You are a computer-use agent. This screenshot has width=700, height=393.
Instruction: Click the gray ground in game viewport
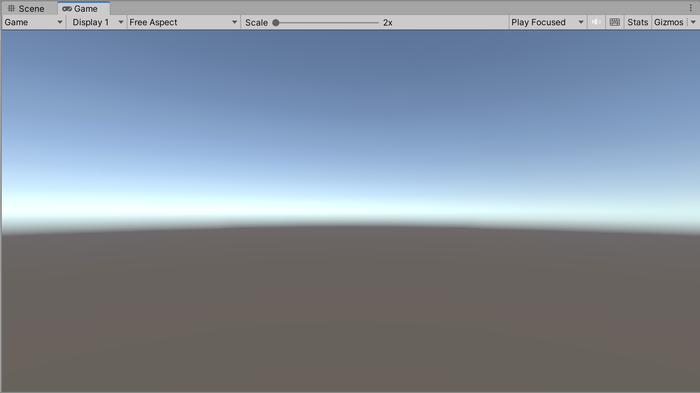point(350,313)
